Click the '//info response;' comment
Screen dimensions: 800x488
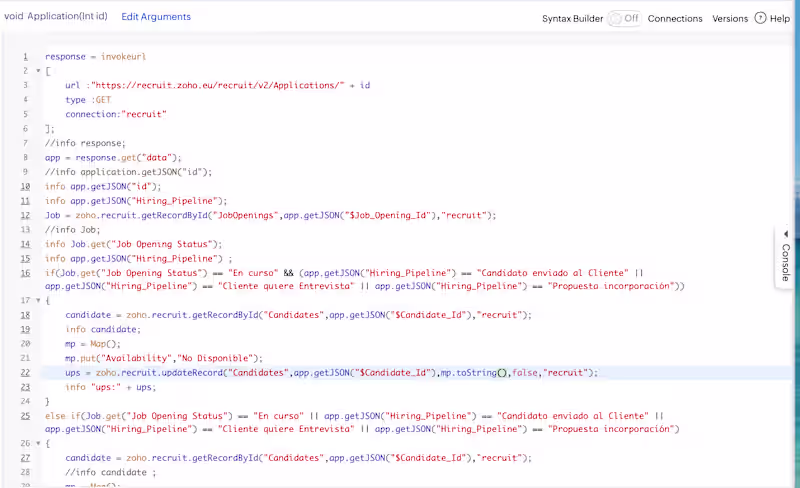point(85,143)
